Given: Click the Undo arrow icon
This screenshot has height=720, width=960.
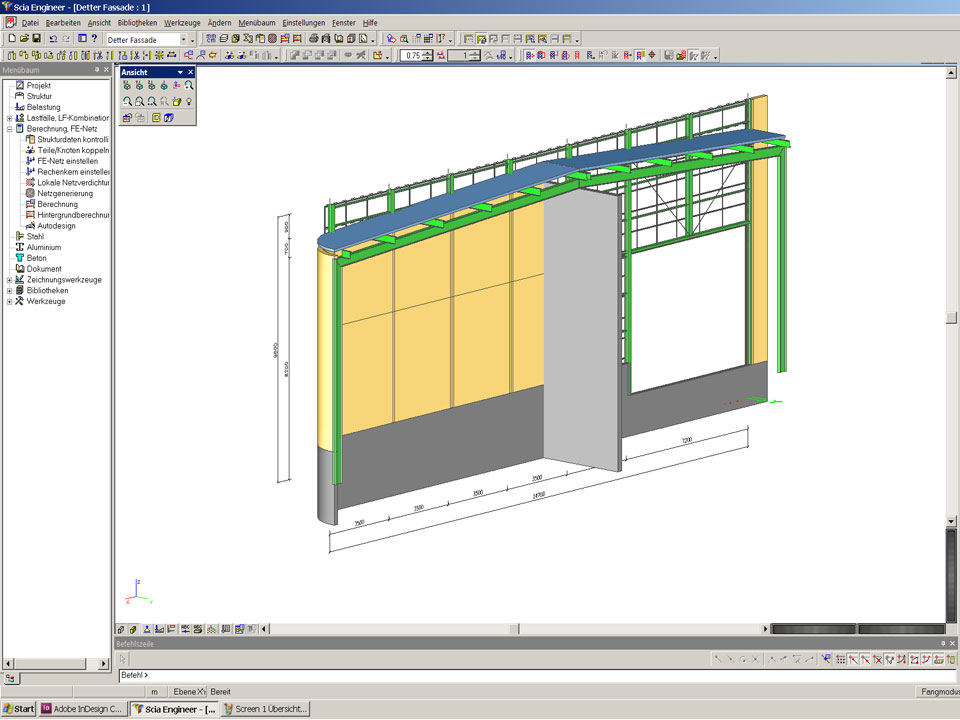Looking at the screenshot, I should point(53,39).
